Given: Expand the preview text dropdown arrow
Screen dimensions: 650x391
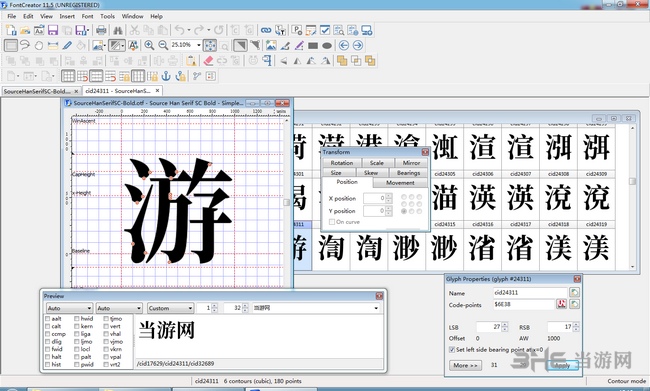Looking at the screenshot, I should pos(376,308).
